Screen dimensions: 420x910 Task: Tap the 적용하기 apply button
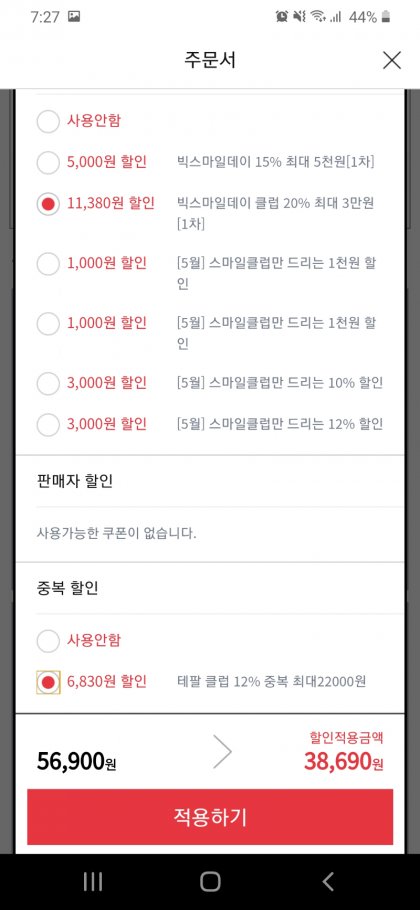point(210,817)
